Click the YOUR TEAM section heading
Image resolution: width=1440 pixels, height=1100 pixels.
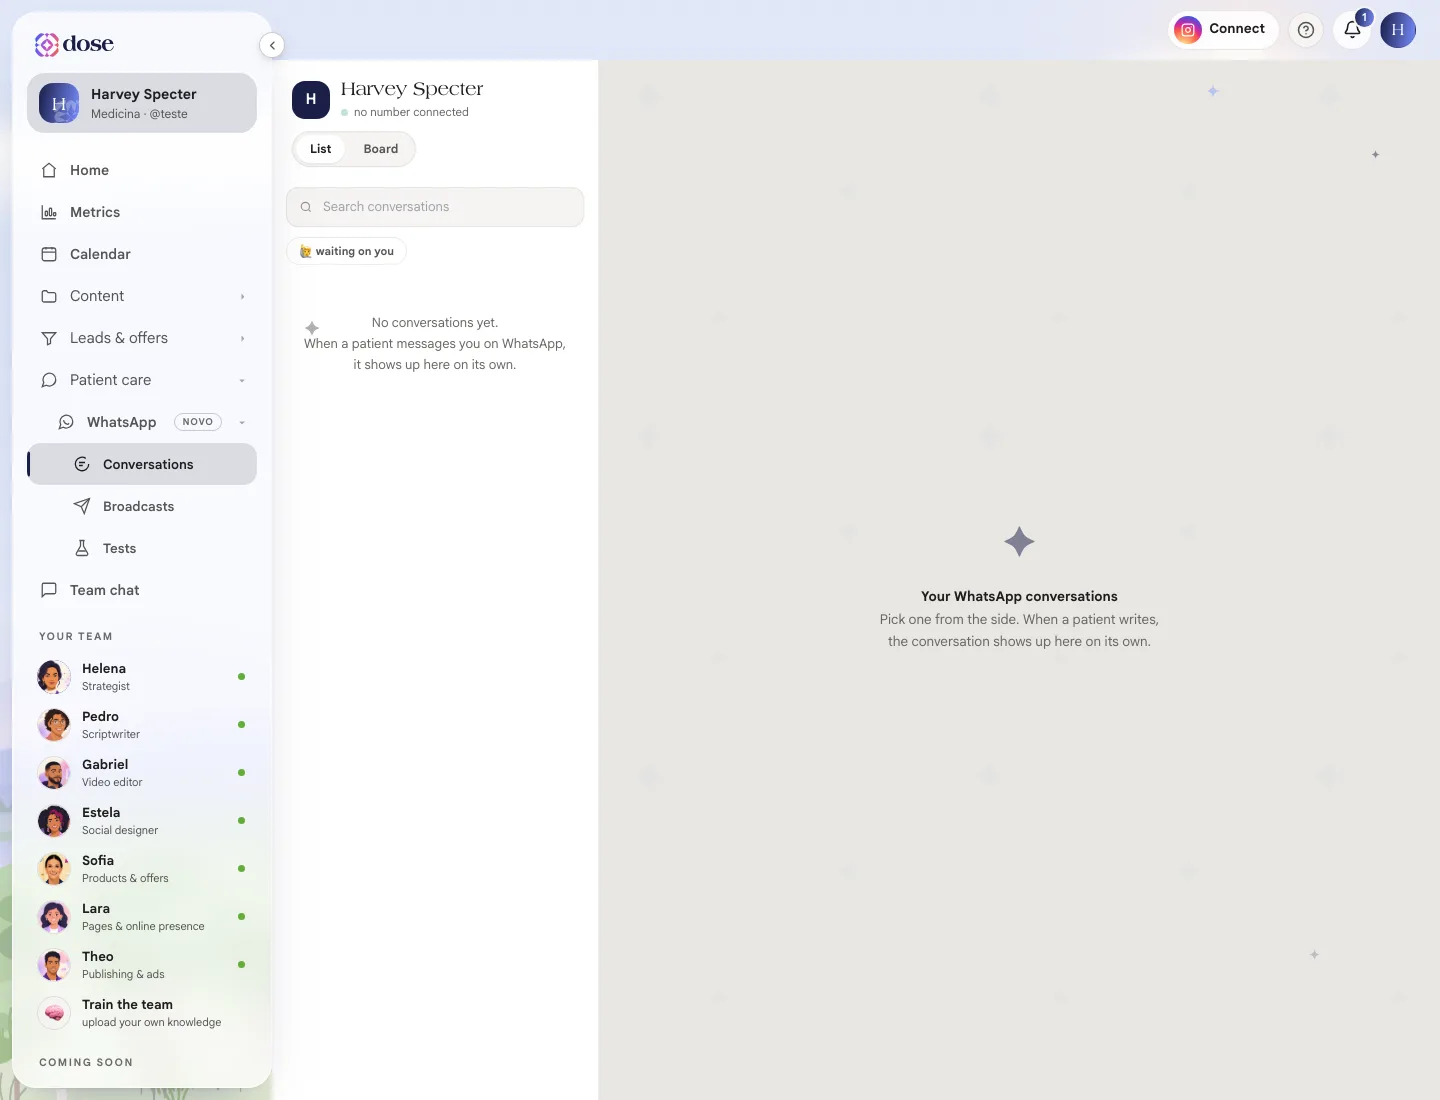(x=76, y=636)
